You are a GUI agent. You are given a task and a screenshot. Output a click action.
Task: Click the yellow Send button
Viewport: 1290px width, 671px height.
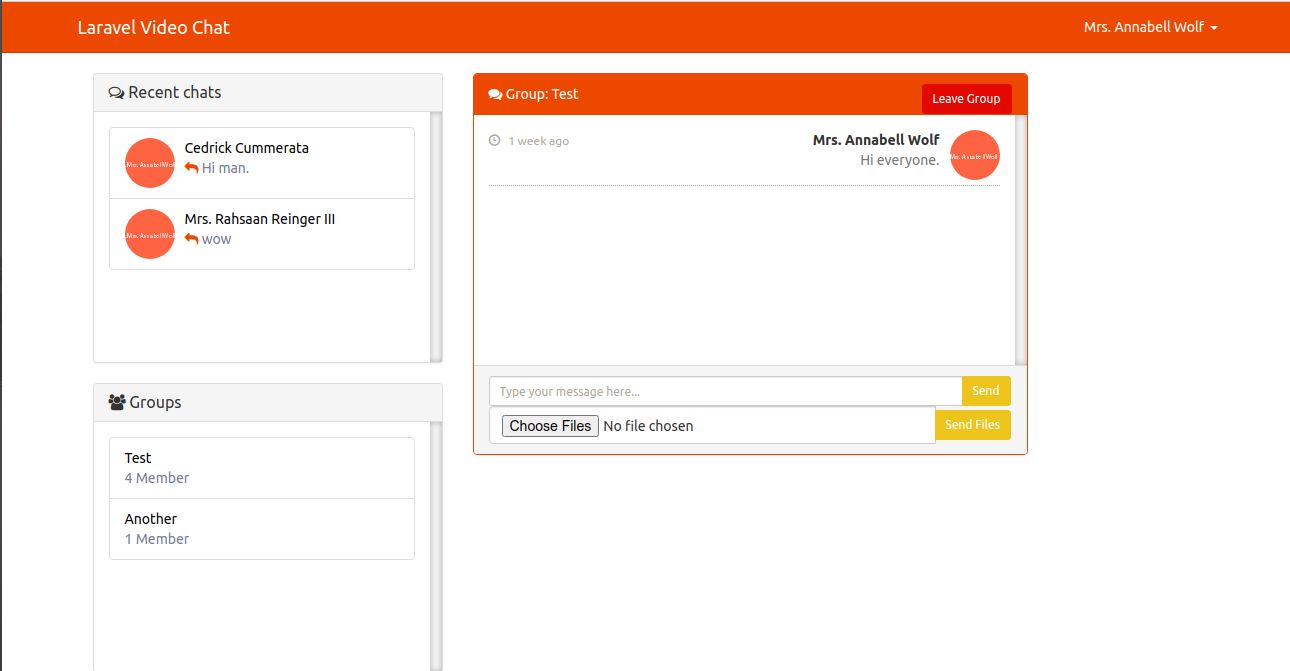coord(986,391)
